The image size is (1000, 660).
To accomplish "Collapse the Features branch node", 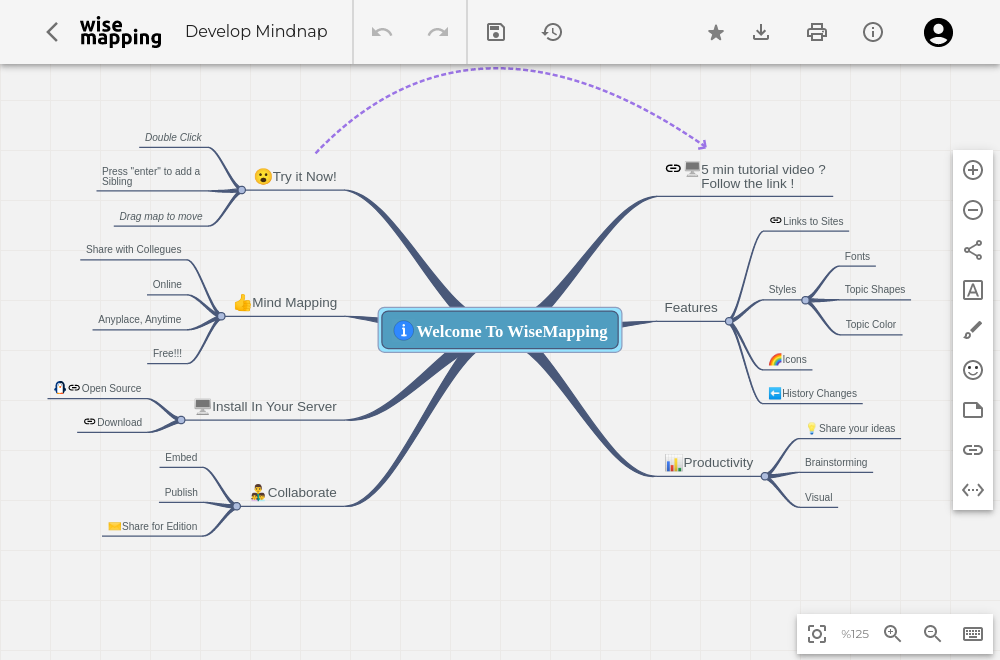I will [729, 321].
